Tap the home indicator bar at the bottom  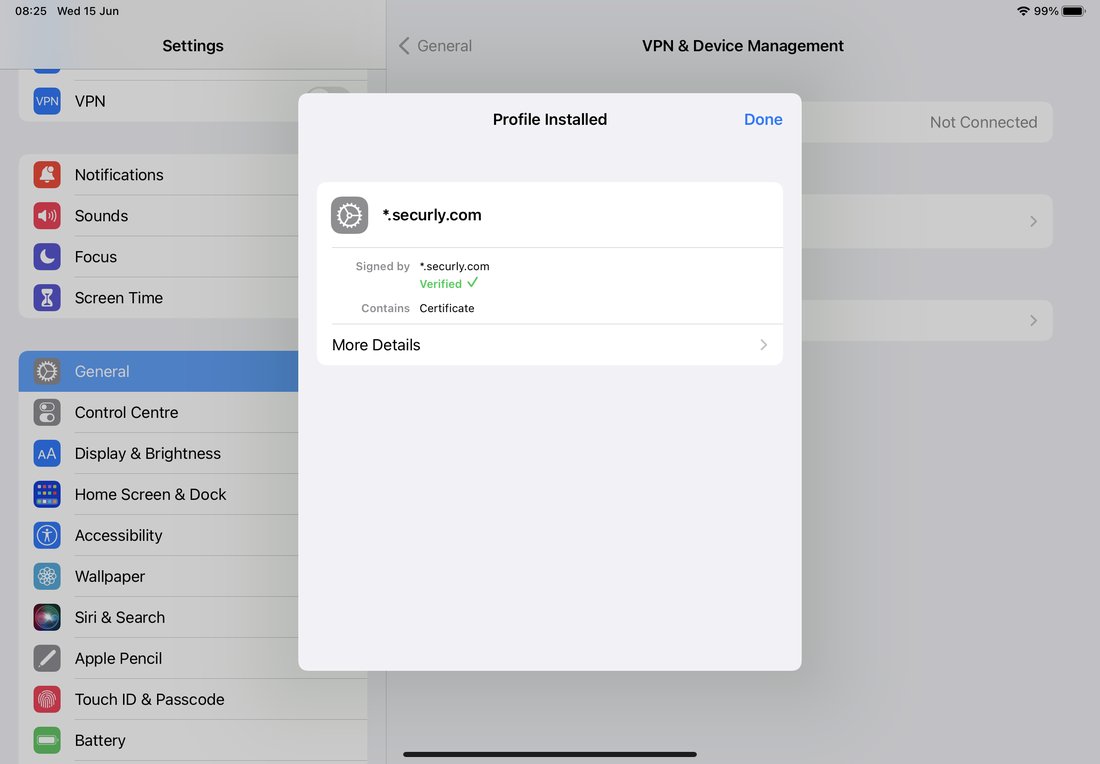(x=550, y=755)
